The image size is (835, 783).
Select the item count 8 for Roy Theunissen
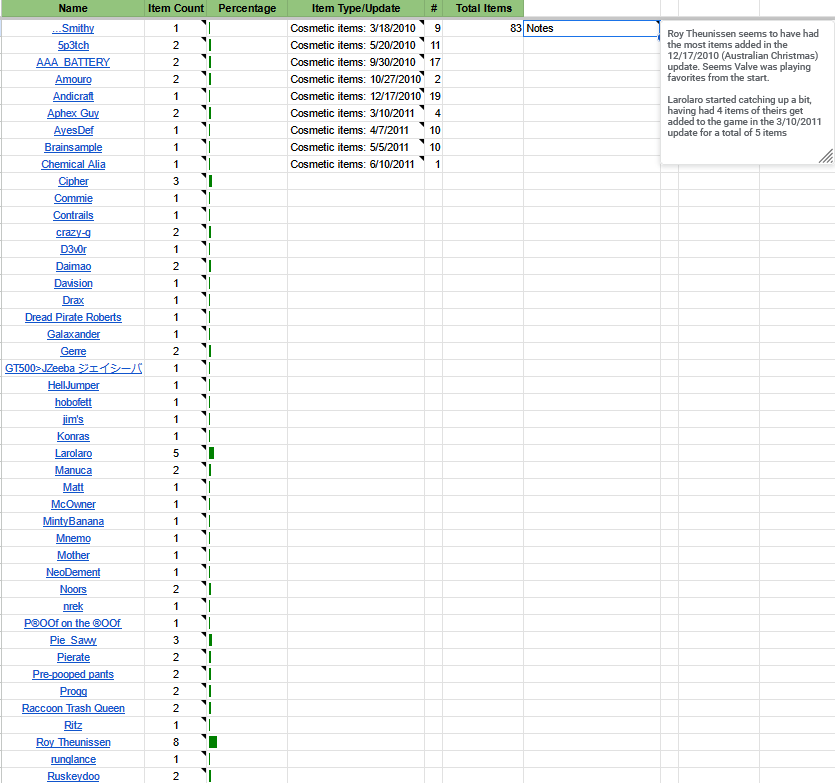pos(175,743)
